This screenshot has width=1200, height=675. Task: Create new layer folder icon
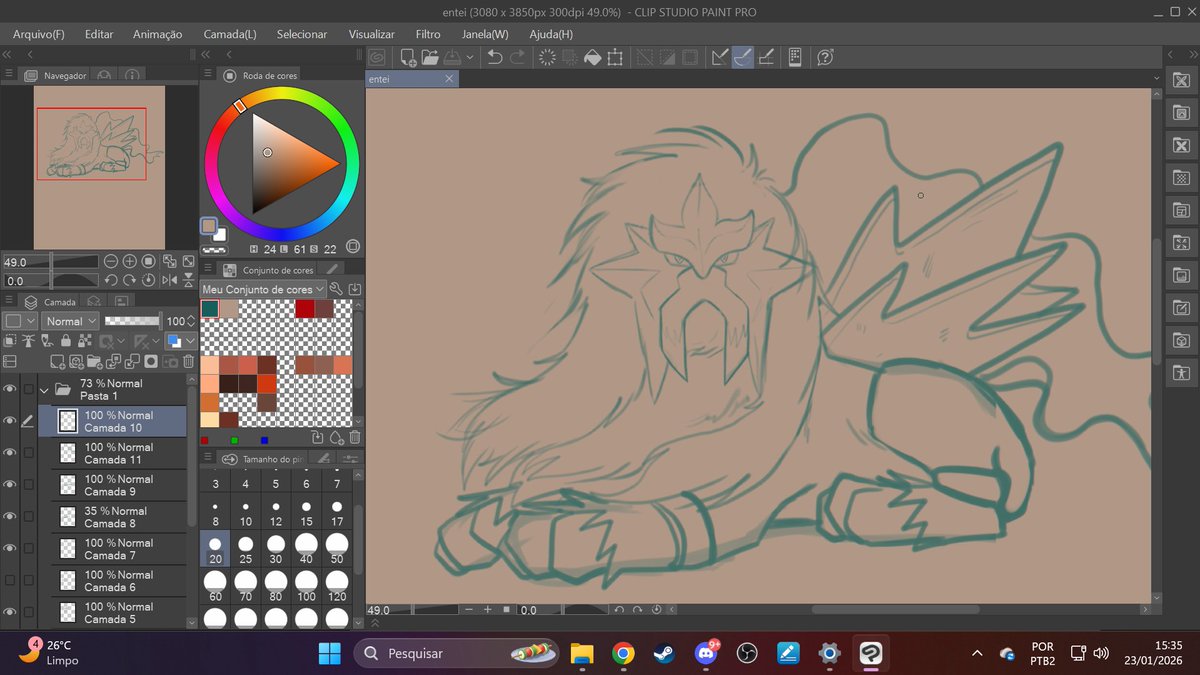point(95,362)
